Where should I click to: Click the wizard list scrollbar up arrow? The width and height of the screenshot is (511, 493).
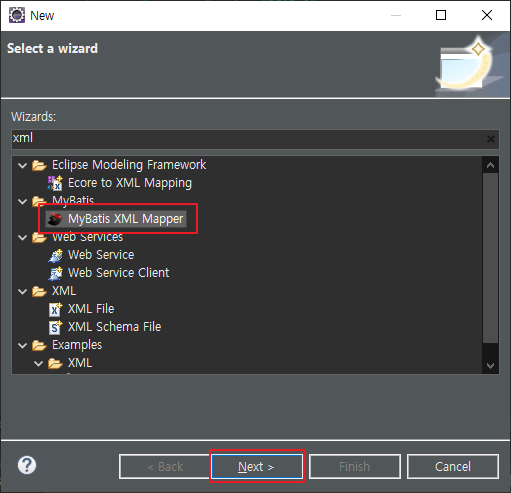pyautogui.click(x=490, y=165)
